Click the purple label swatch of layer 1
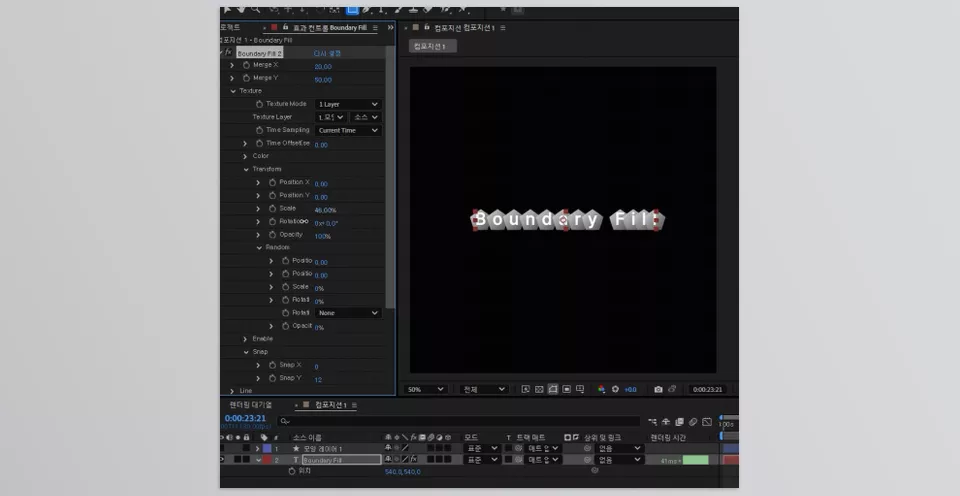The height and width of the screenshot is (496, 960). [267, 448]
